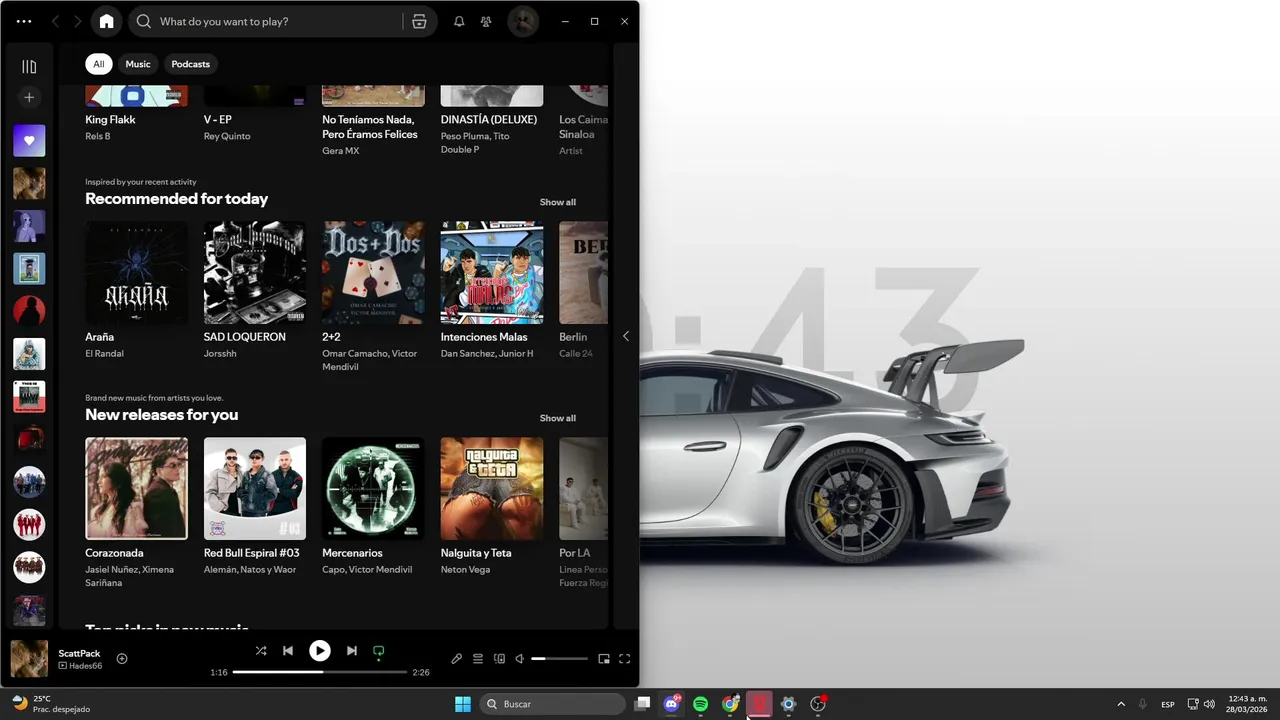Open notifications bell (What's New)
This screenshot has width=1280, height=720.
click(459, 21)
